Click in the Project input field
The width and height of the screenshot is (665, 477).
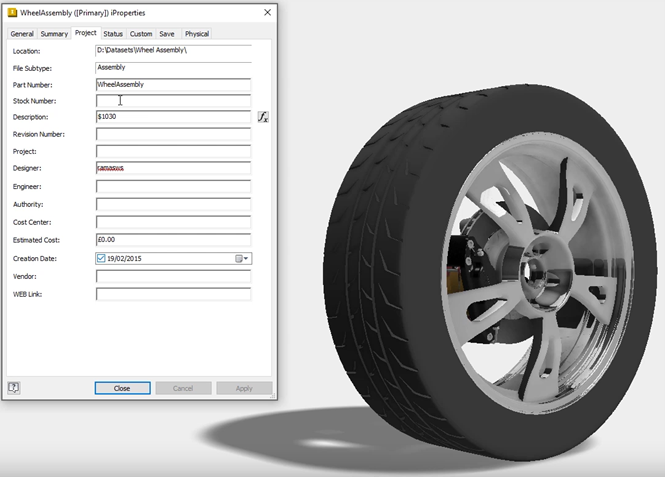173,151
